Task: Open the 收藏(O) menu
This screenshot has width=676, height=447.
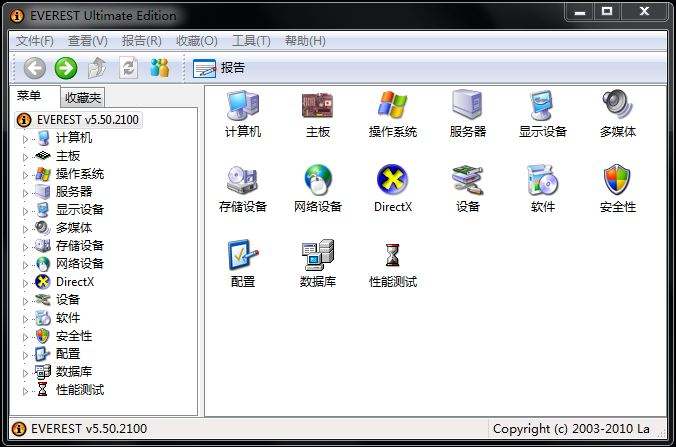Action: (197, 41)
